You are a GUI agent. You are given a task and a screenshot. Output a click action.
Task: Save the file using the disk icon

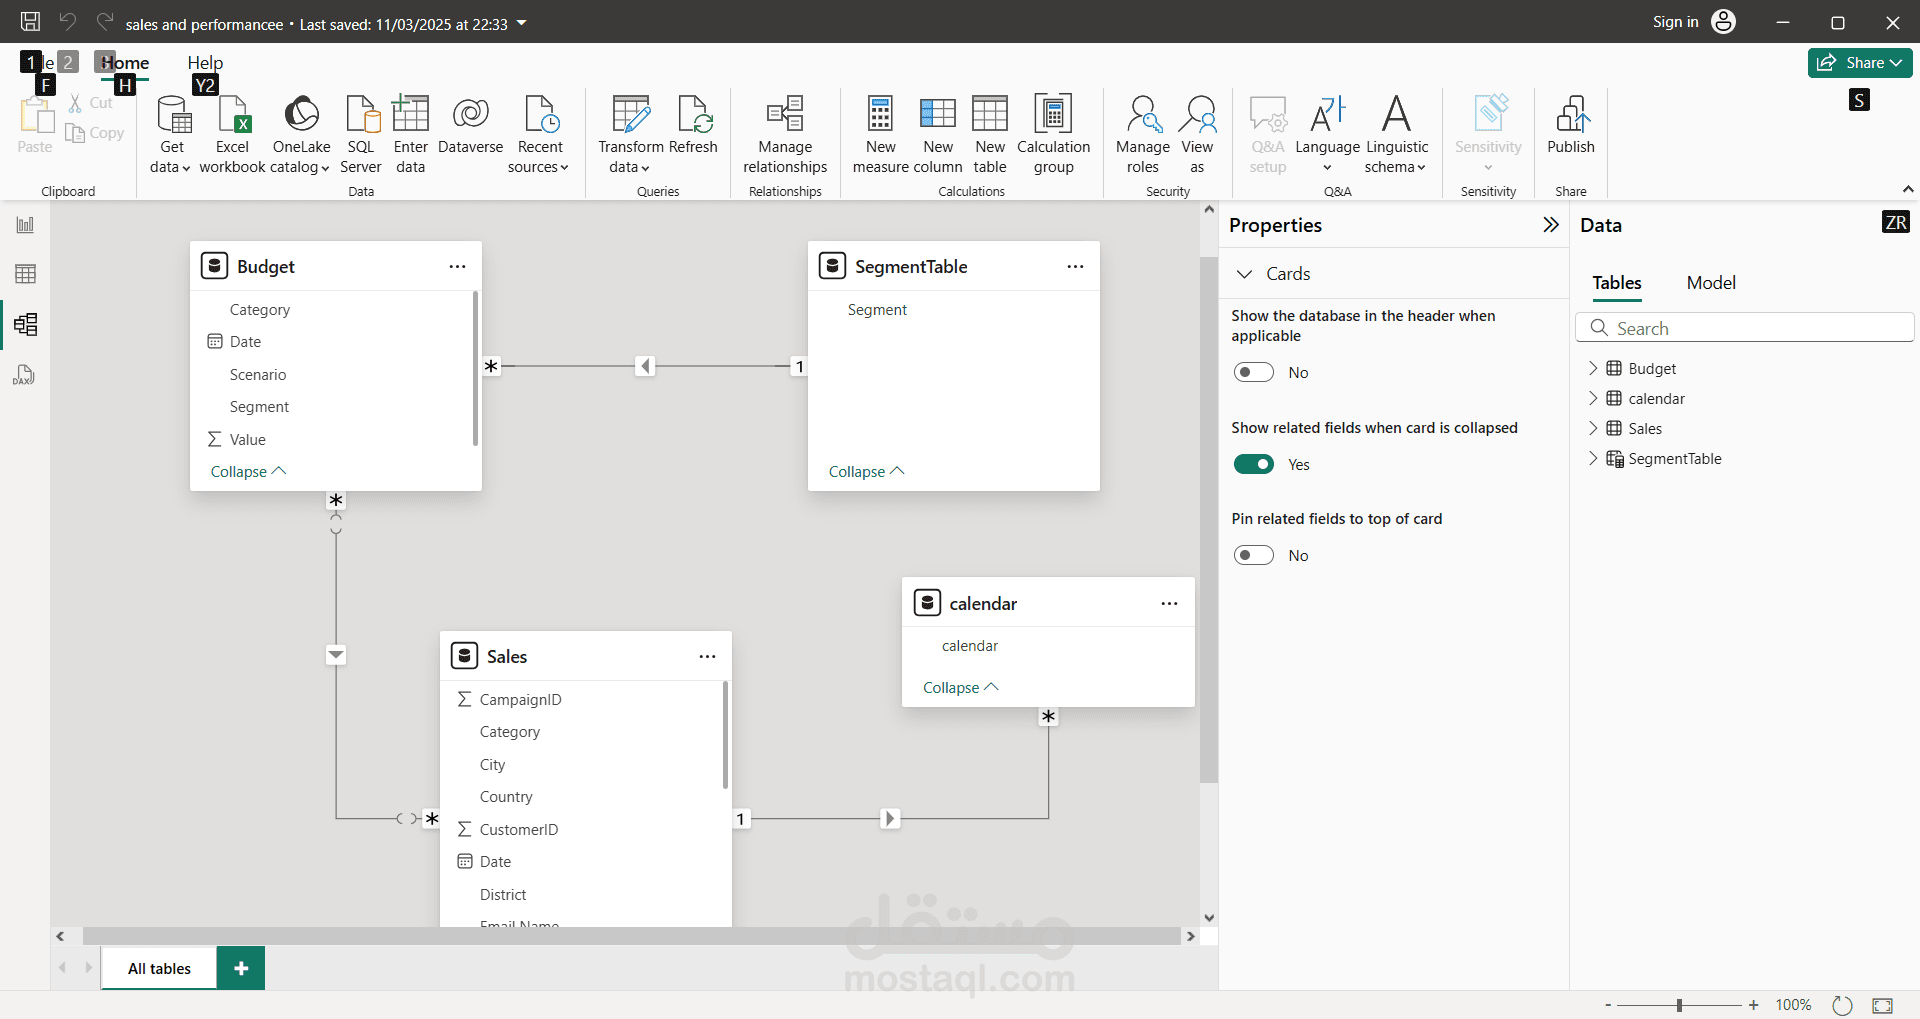31,22
